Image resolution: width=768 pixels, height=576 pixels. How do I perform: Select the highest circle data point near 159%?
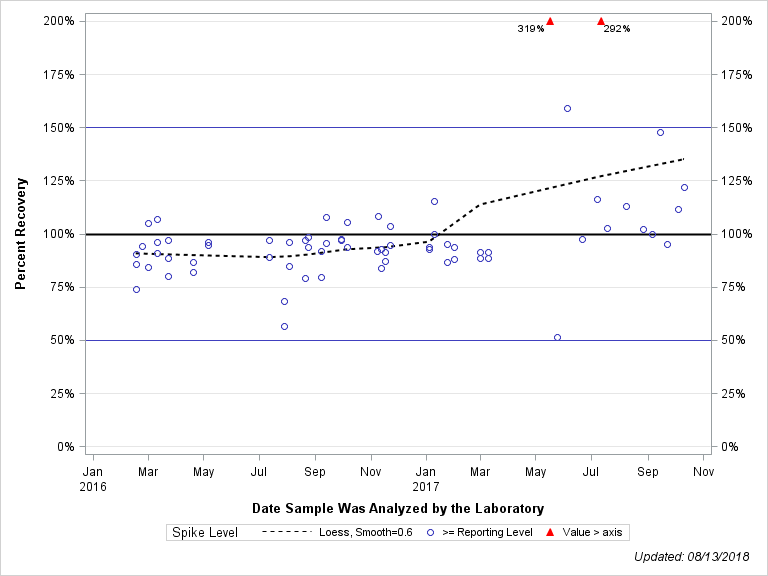coord(567,108)
